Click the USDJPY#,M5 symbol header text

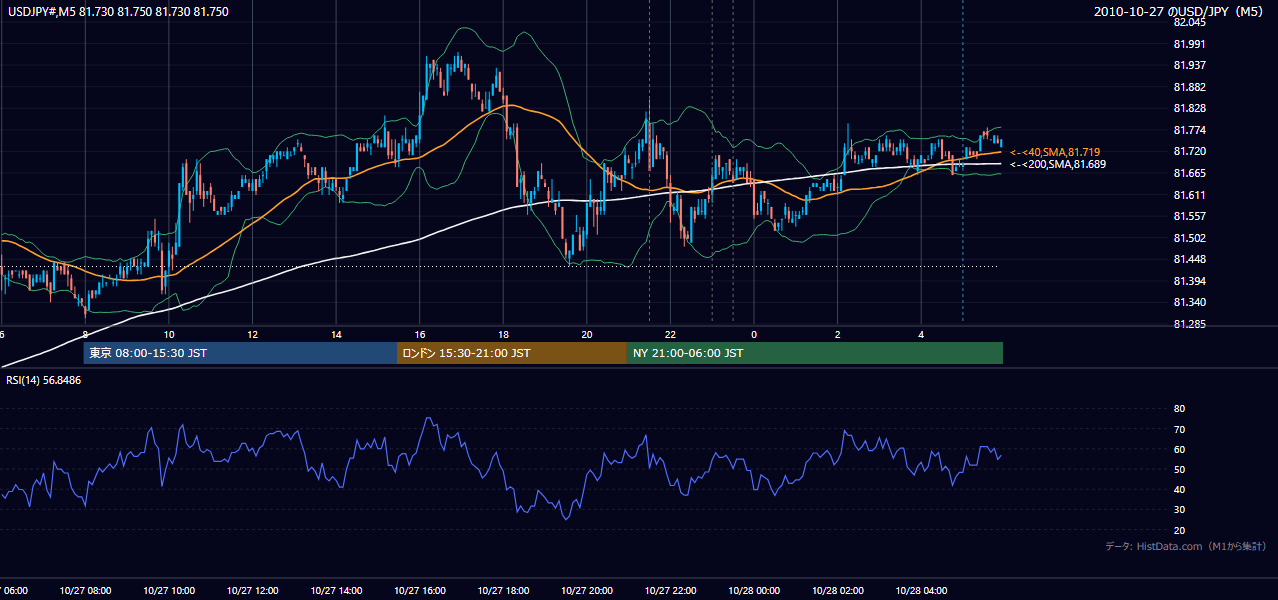coord(116,11)
